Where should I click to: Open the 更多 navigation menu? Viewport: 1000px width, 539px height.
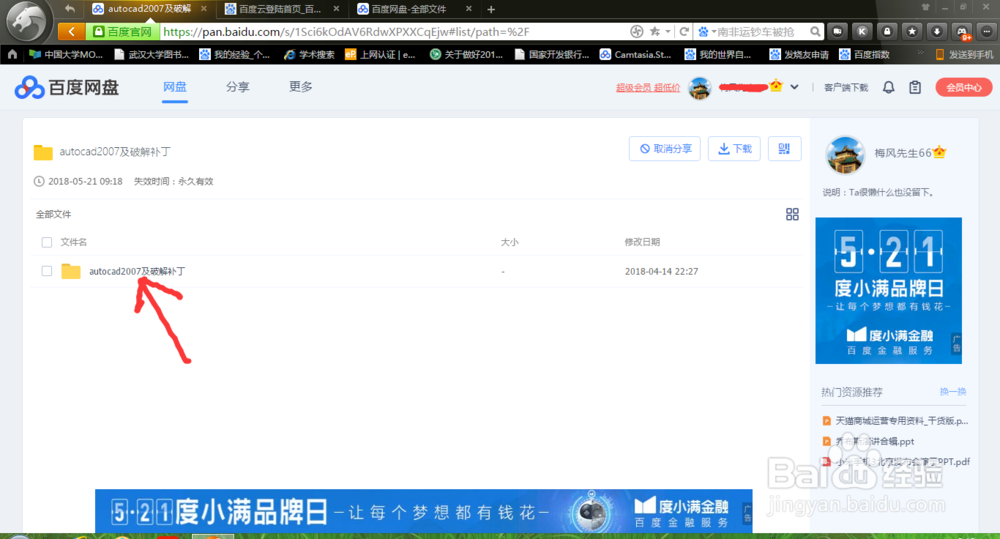[x=301, y=87]
